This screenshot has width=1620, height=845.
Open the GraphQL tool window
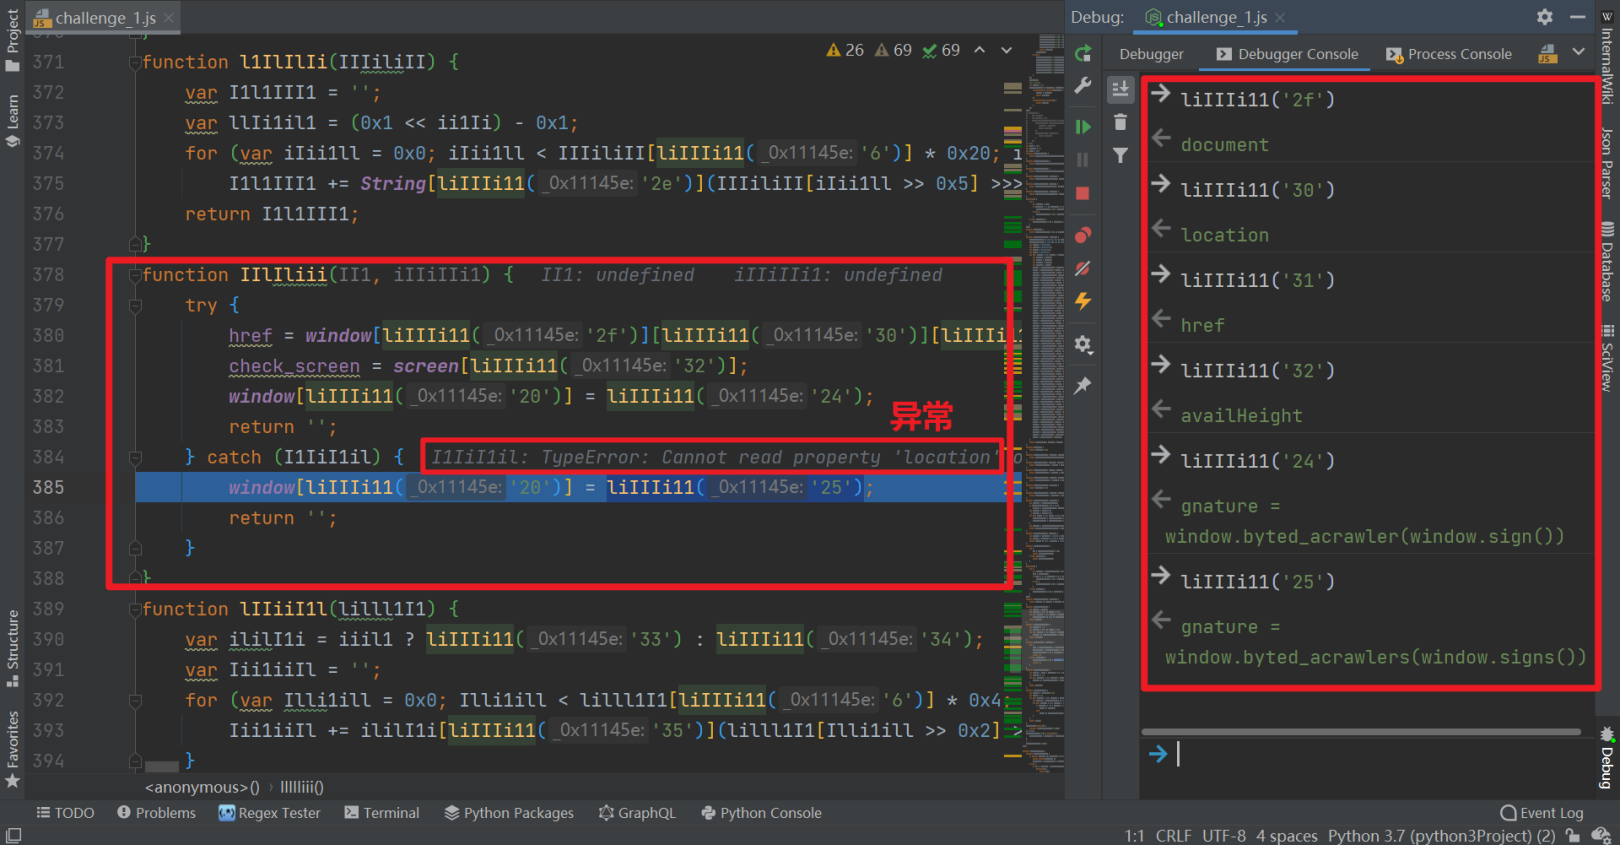pyautogui.click(x=637, y=813)
